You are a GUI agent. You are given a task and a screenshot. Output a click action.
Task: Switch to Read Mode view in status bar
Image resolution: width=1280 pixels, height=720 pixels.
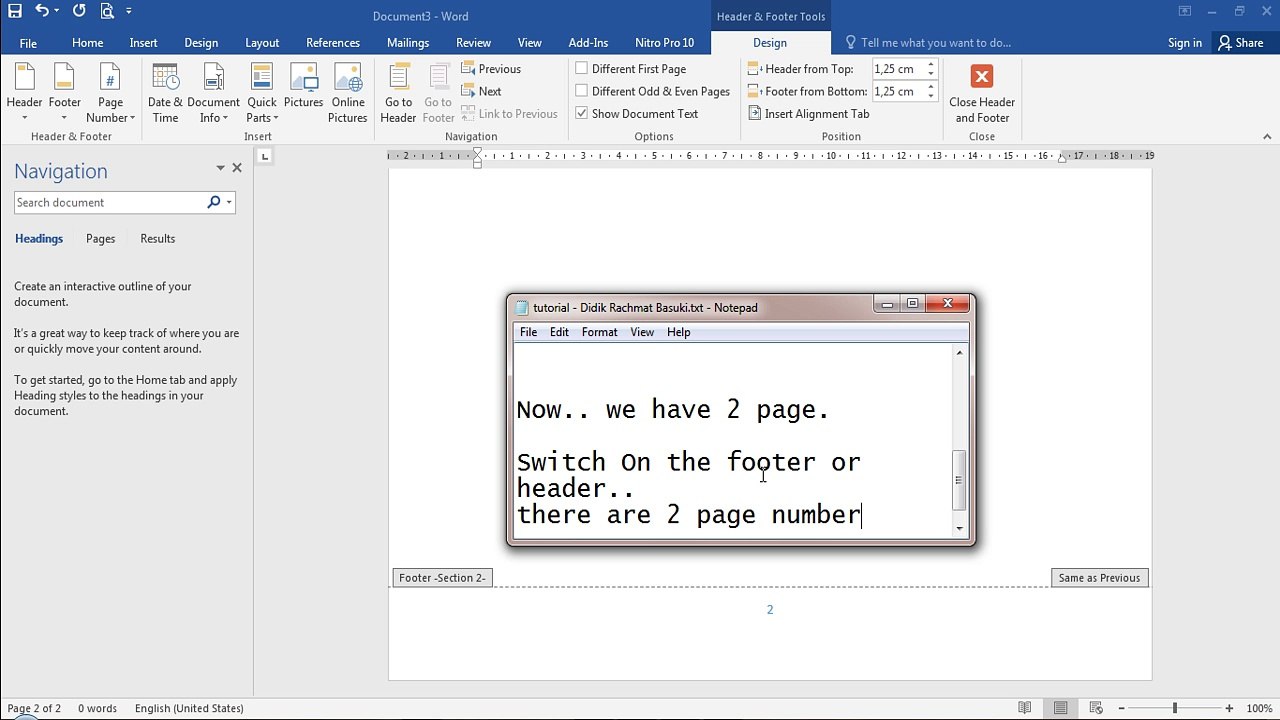tap(1024, 708)
